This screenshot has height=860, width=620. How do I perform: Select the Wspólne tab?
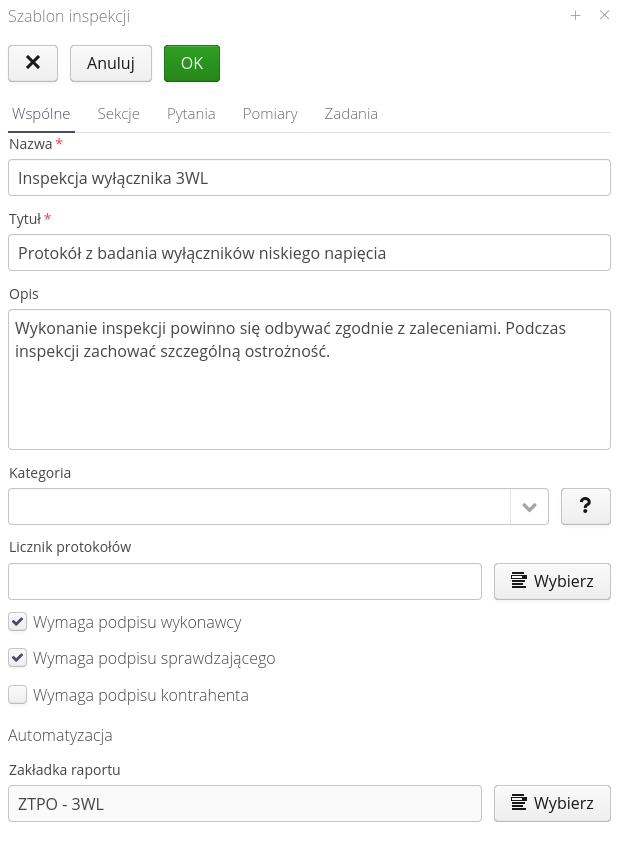(41, 114)
